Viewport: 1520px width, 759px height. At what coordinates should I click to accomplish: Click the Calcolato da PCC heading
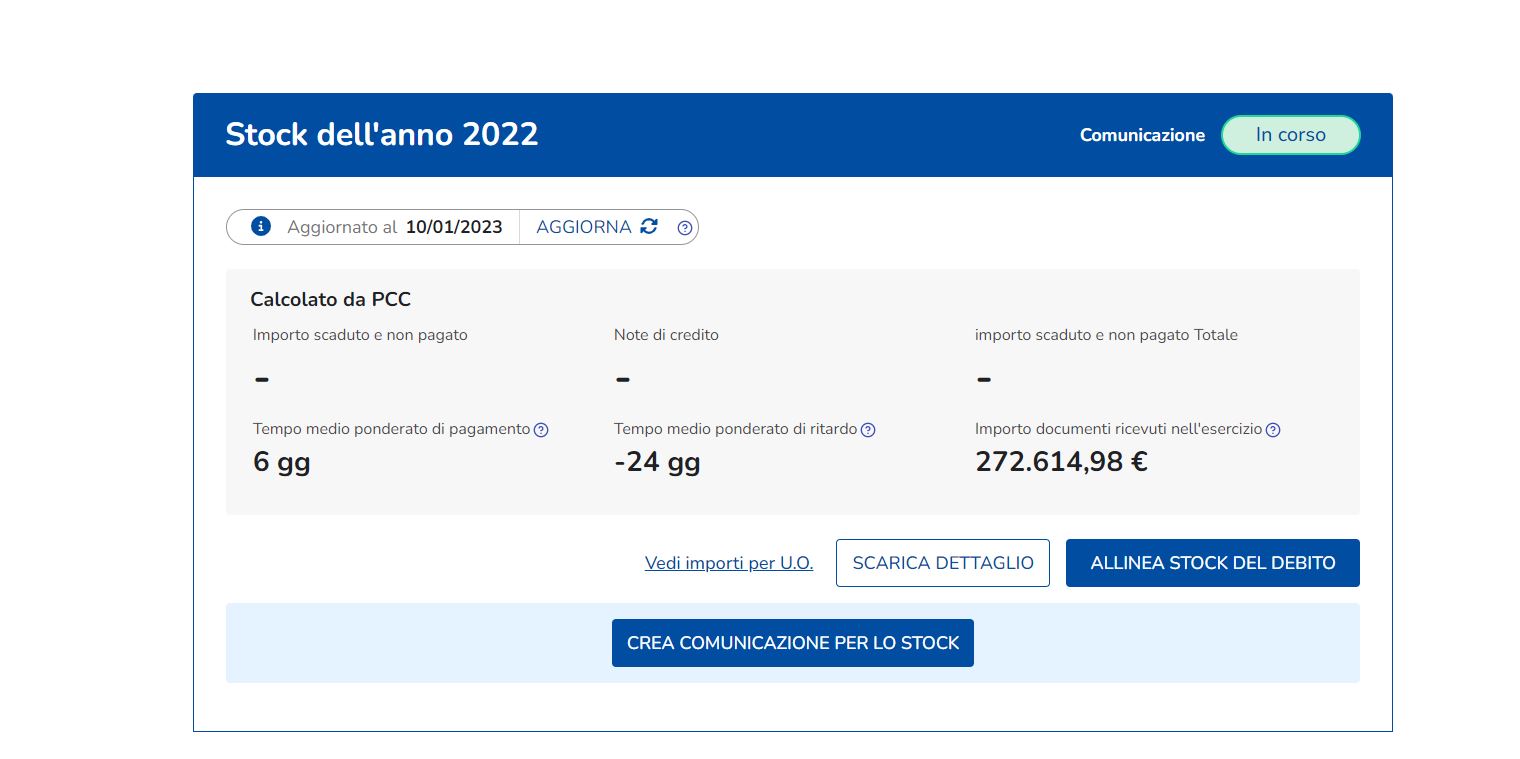(330, 299)
